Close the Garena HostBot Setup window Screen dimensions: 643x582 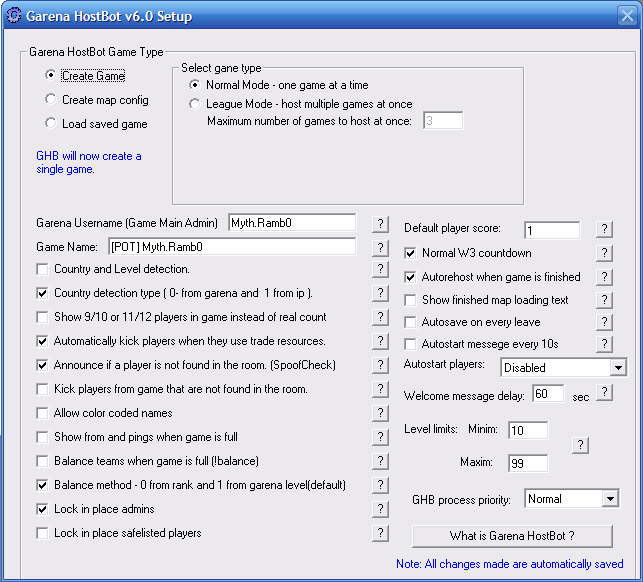(627, 16)
